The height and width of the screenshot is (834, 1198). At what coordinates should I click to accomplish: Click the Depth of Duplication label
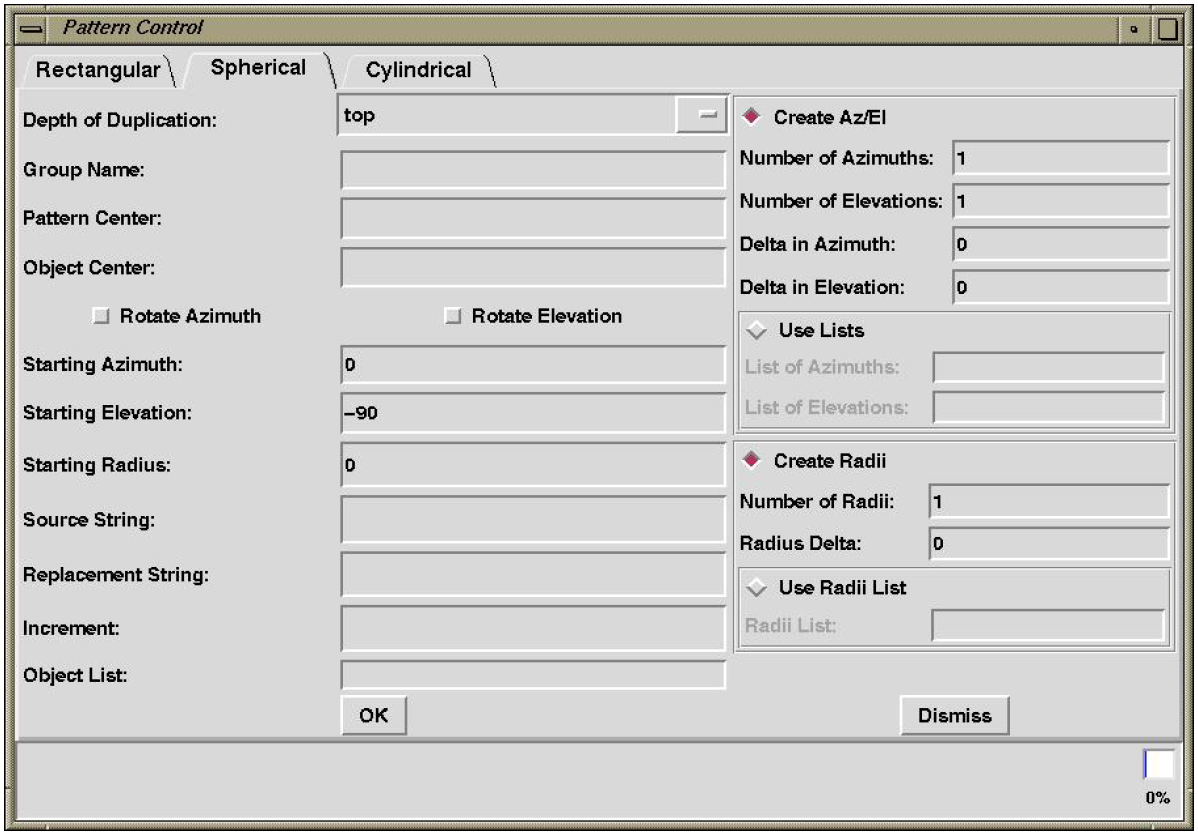pos(120,120)
